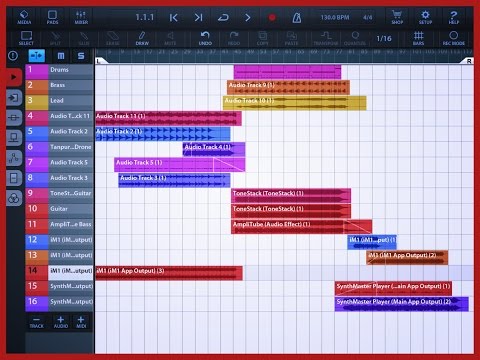Screen dimensions: 480x360
Task: Undo the last action
Action: 205,38
